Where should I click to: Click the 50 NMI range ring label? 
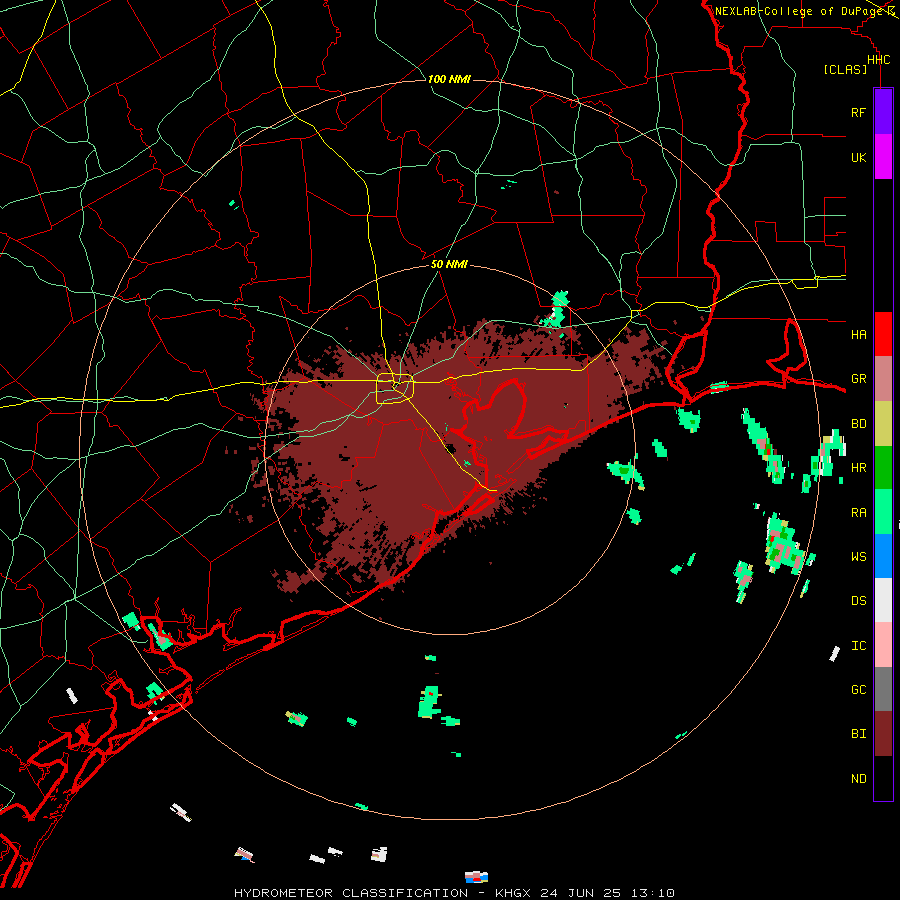coord(449,264)
